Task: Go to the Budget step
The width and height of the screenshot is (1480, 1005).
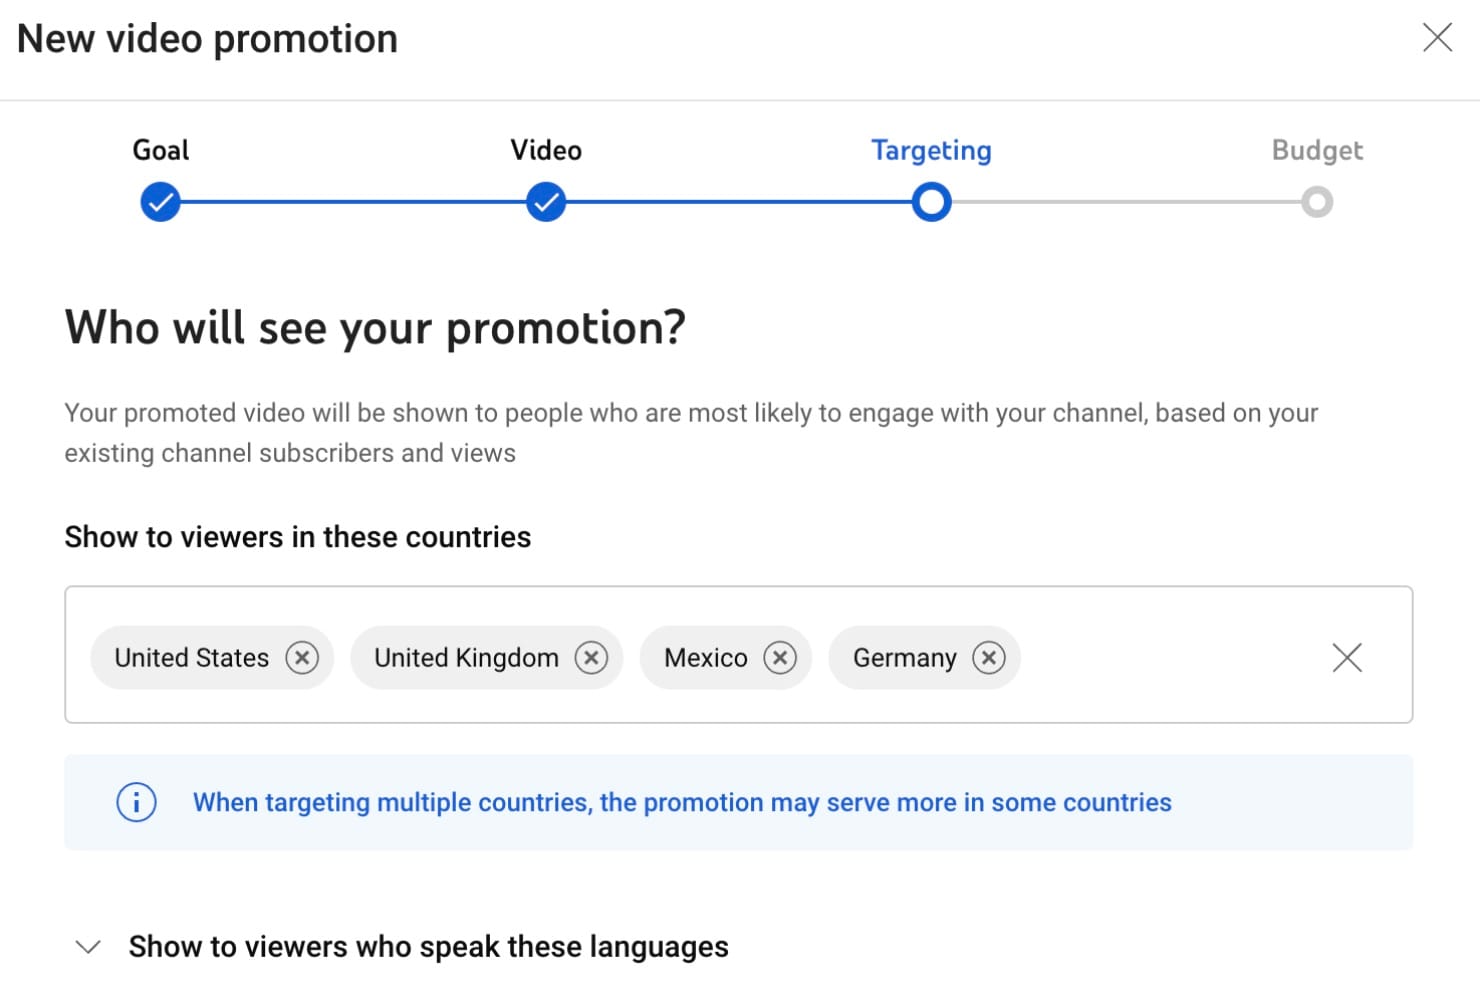Action: tap(1318, 150)
